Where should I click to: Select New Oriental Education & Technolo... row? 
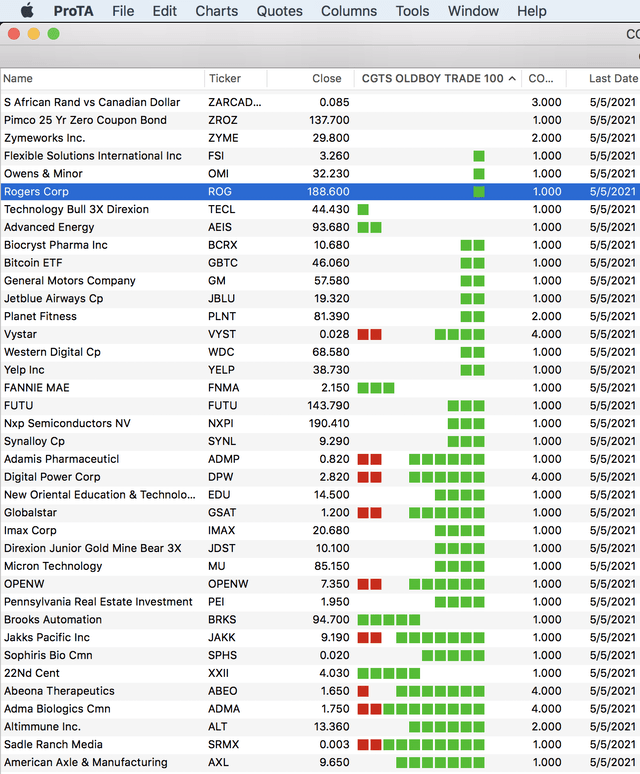click(x=320, y=495)
